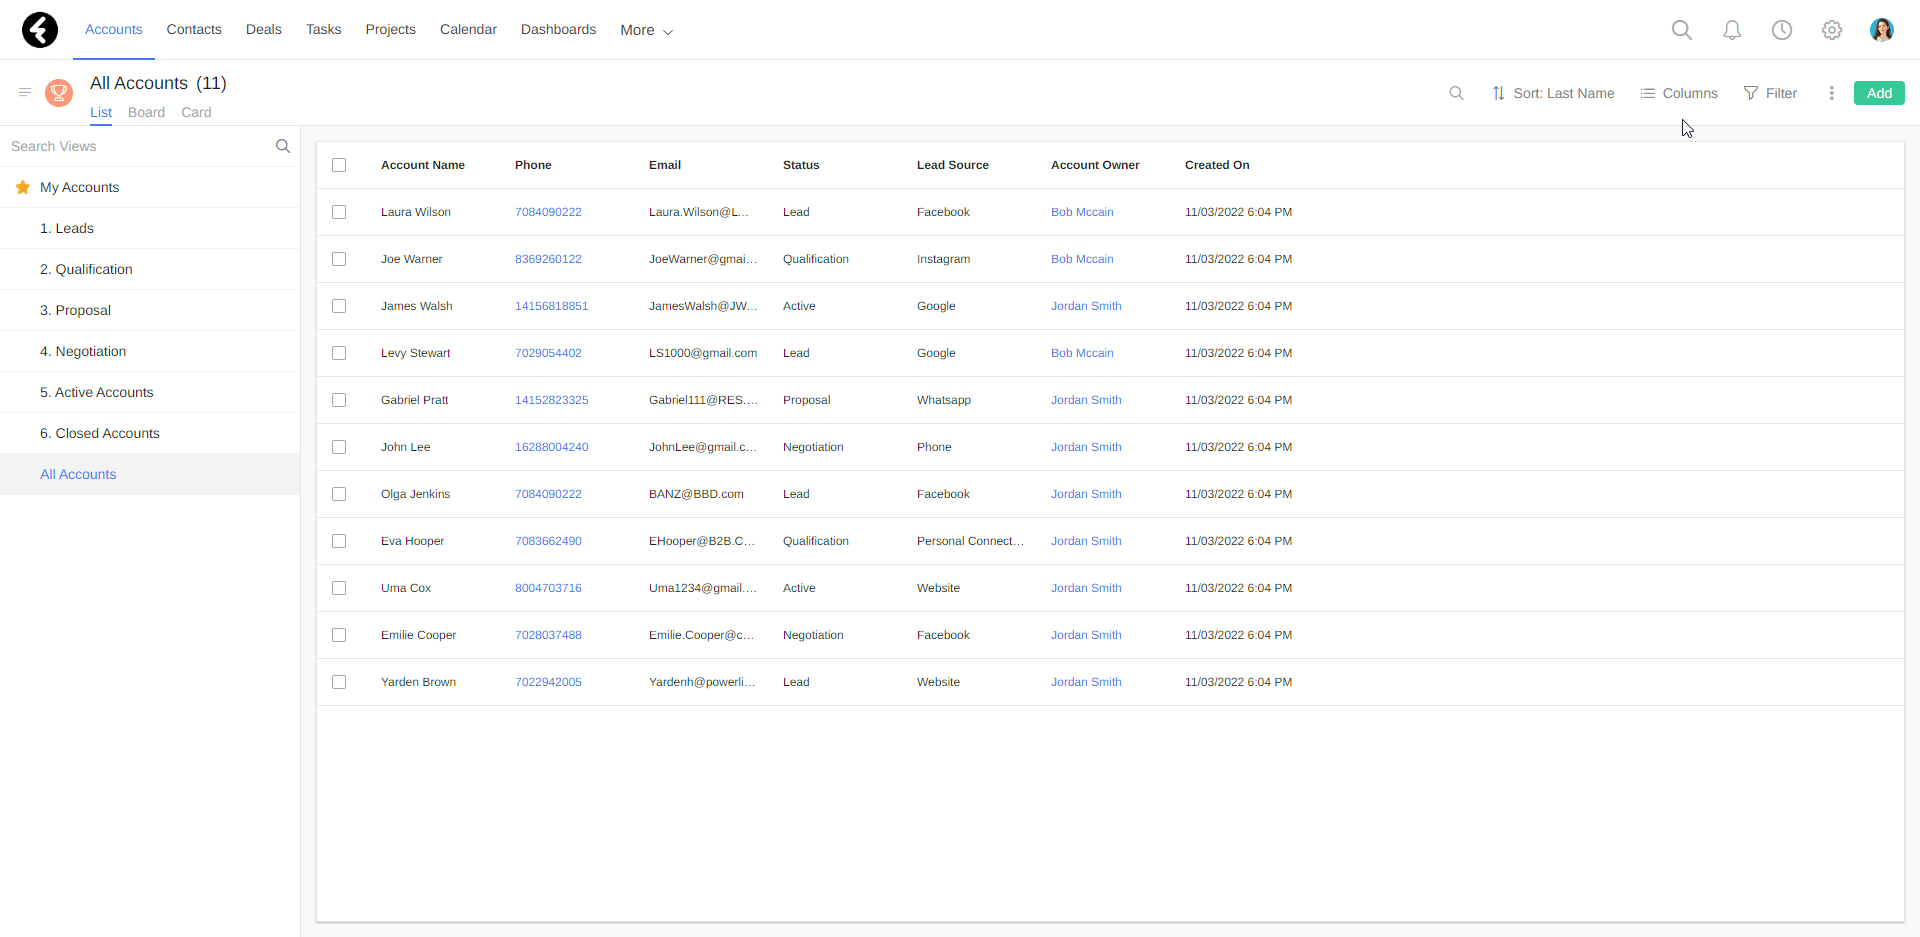Select the 6. Closed Accounts view

coord(150,433)
